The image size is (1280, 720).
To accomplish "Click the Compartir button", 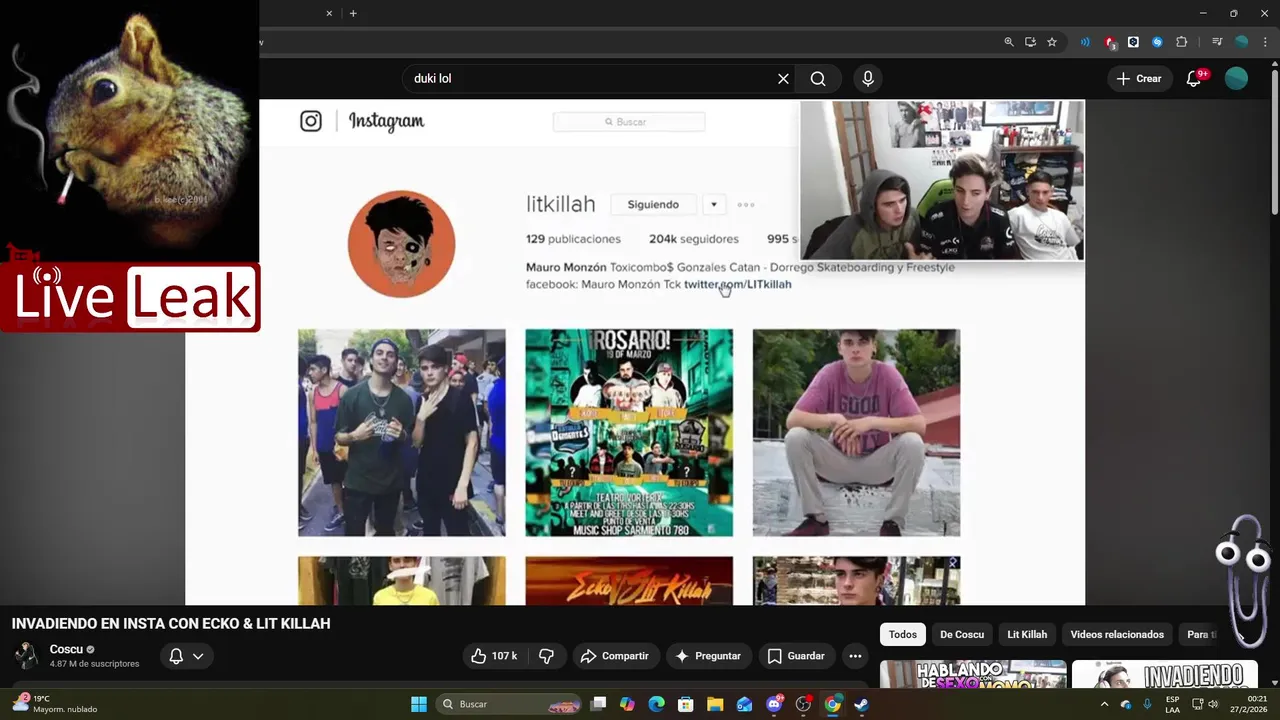I will coord(614,656).
